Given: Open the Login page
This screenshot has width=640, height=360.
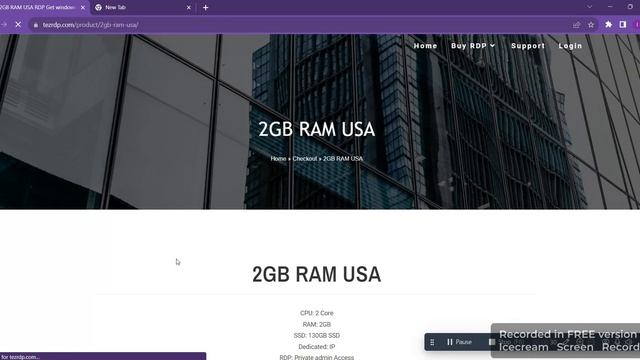Looking at the screenshot, I should 570,46.
